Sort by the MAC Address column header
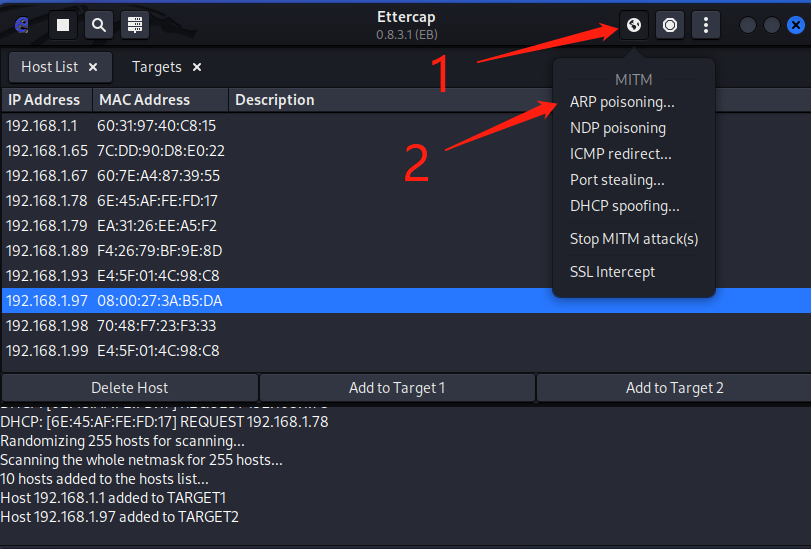Screen dimensions: 811x549 [x=160, y=100]
